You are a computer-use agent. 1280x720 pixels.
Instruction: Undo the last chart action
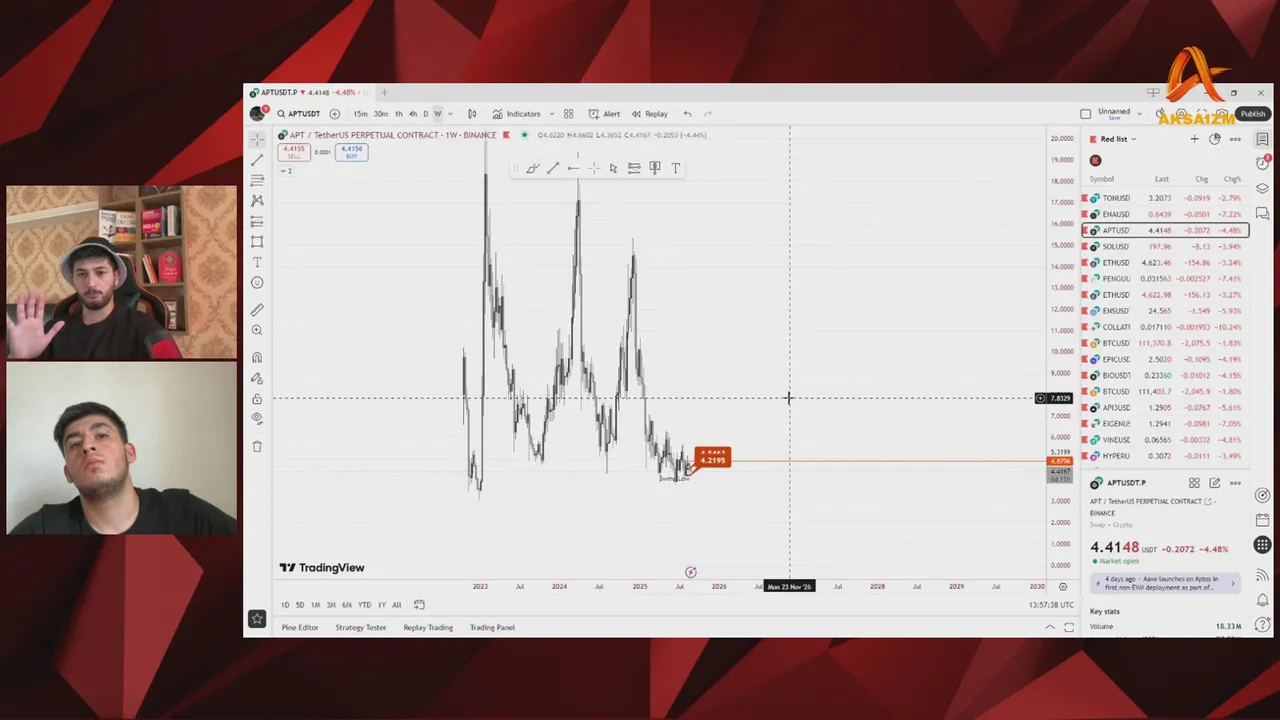(x=687, y=114)
